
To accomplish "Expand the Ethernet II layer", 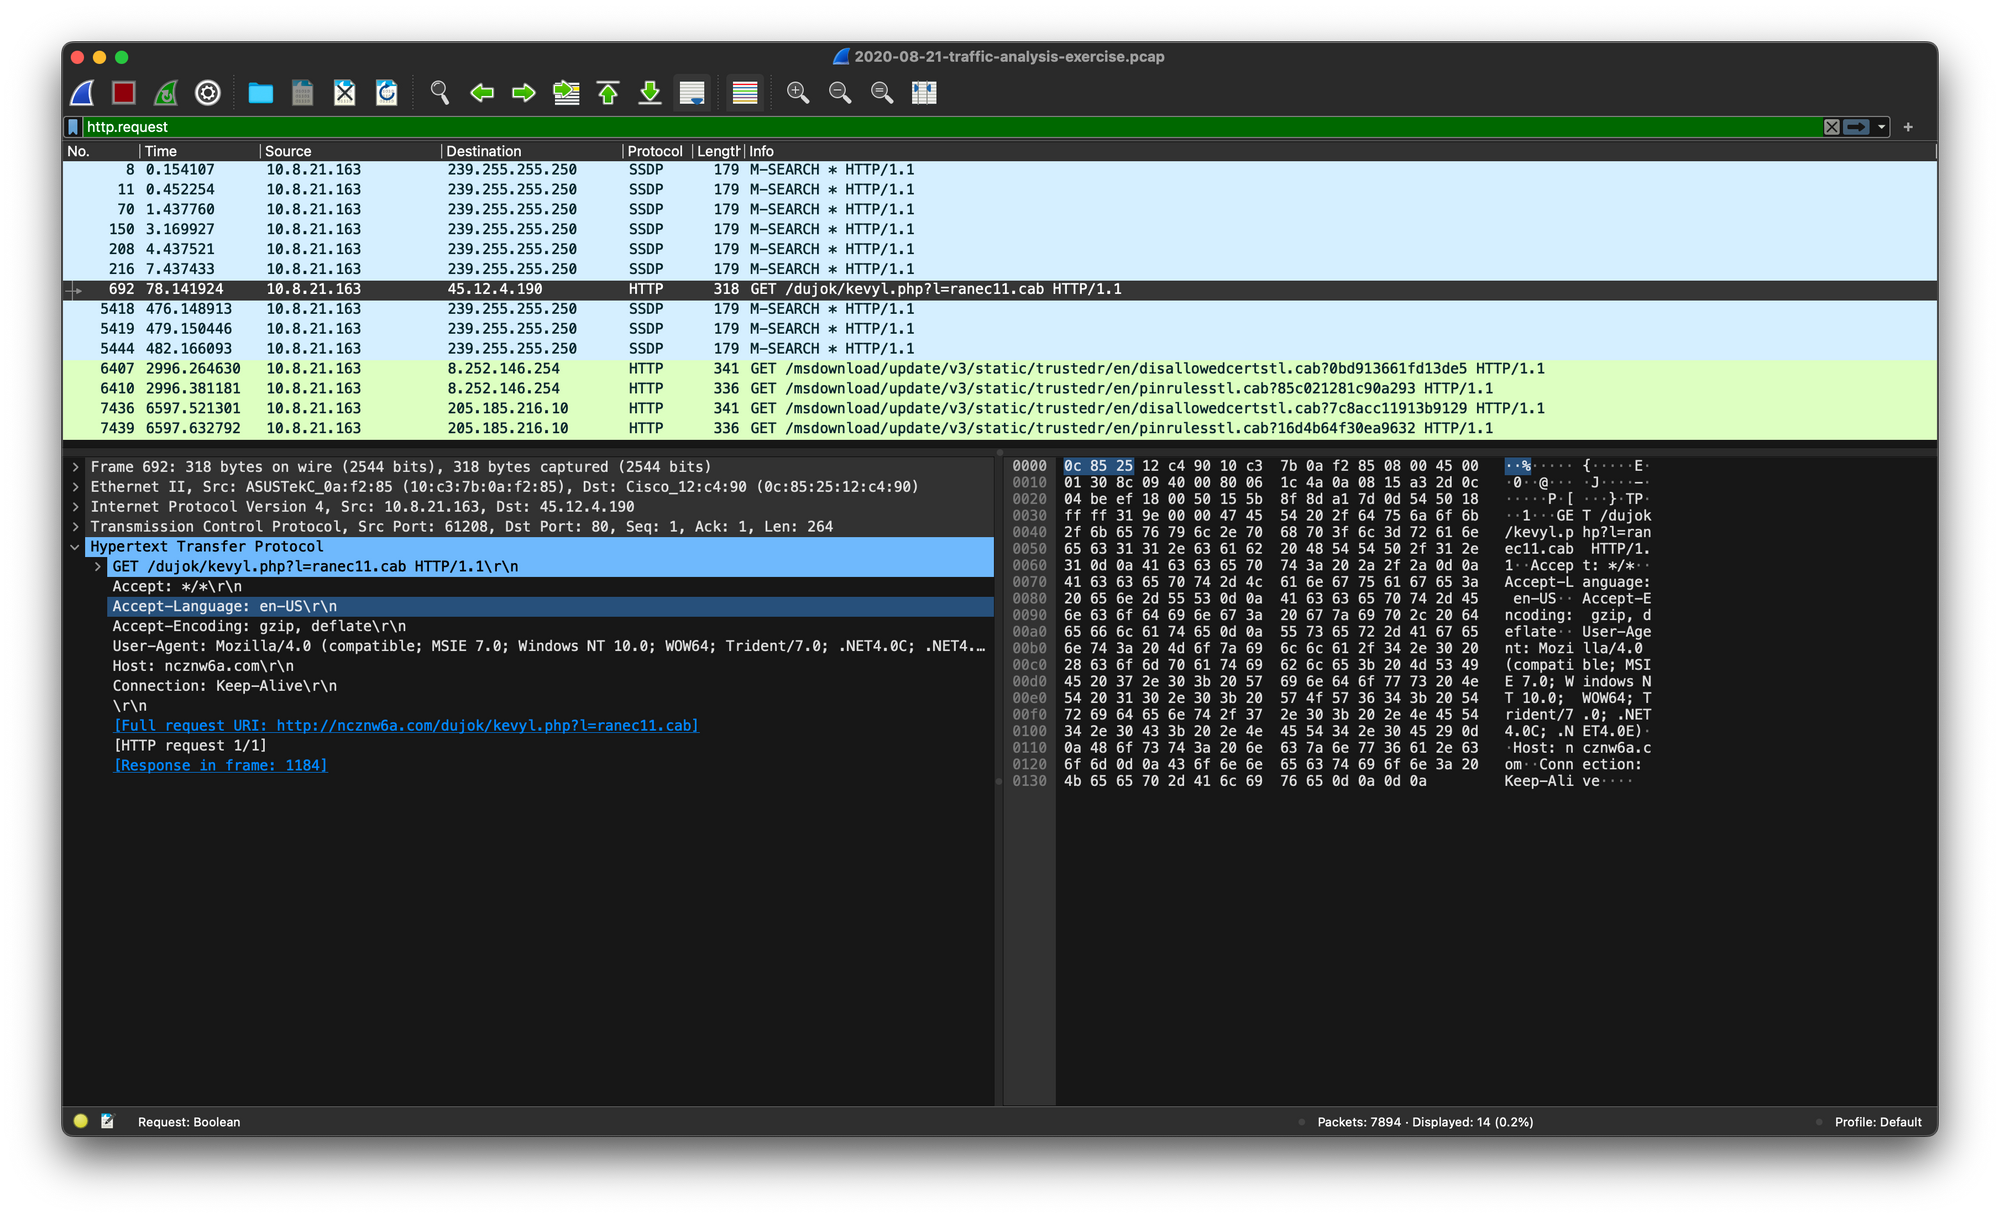I will coord(75,487).
